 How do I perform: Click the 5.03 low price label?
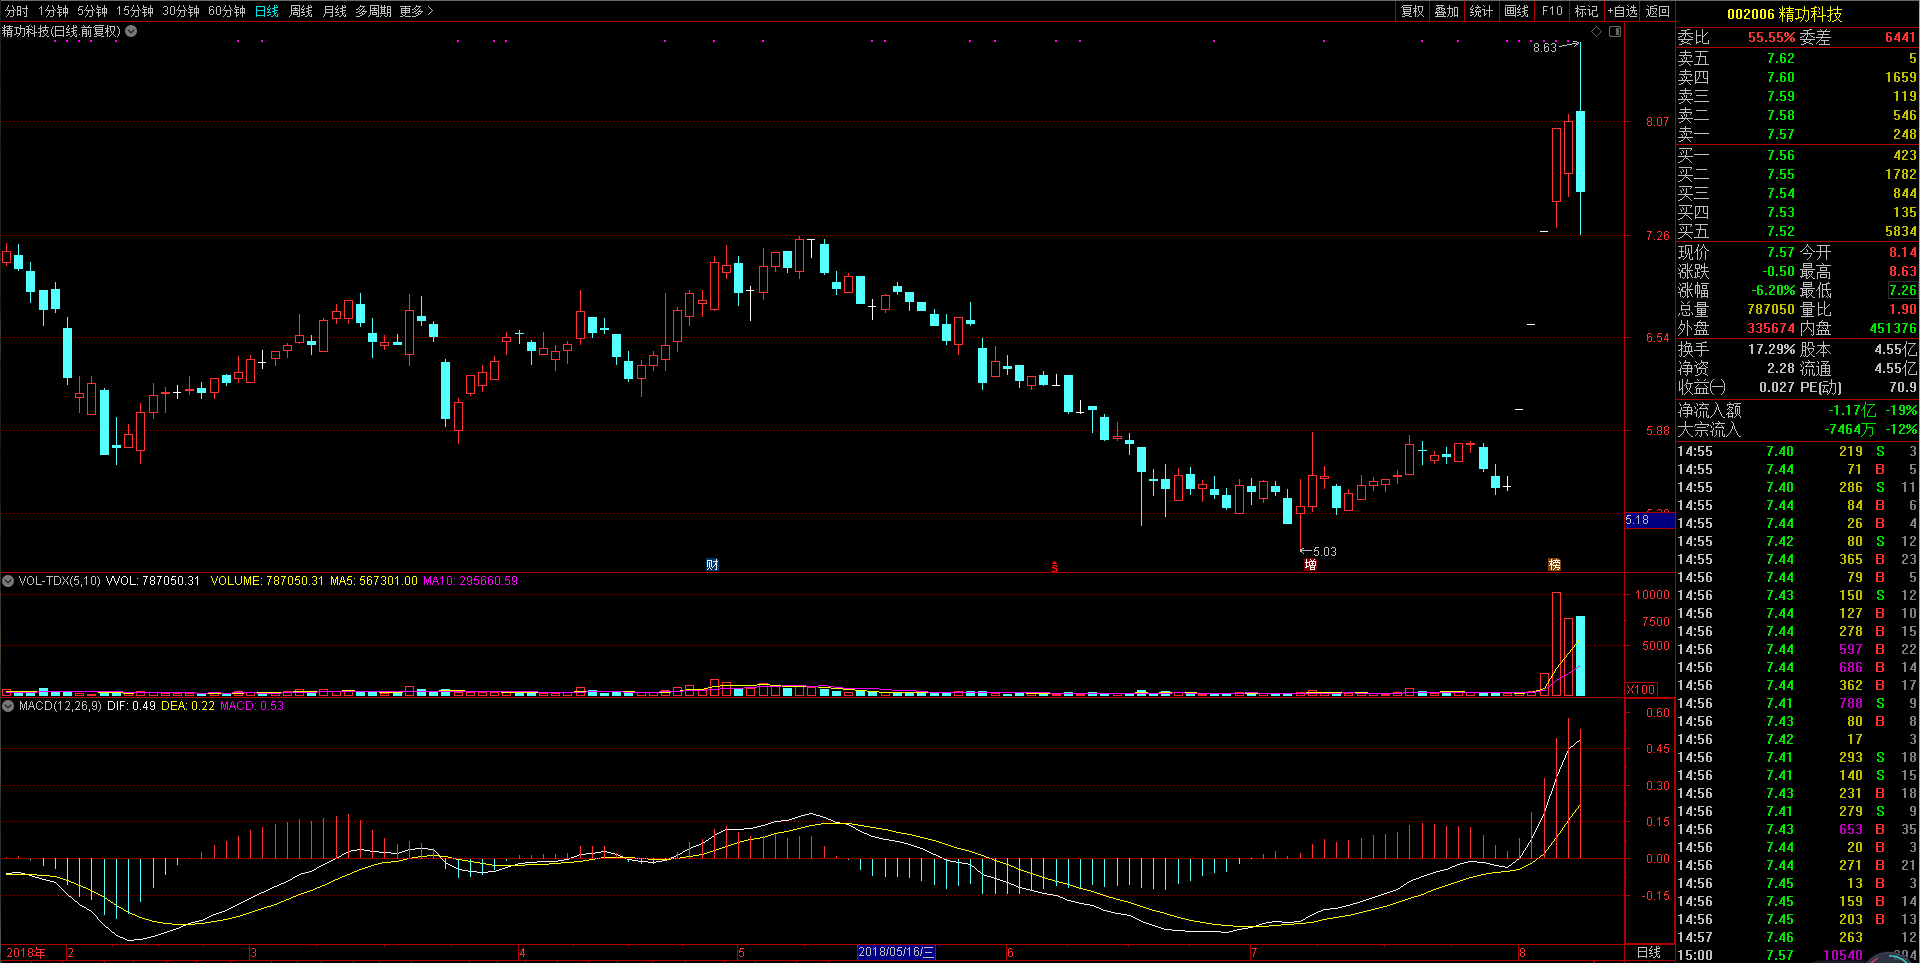click(1324, 551)
